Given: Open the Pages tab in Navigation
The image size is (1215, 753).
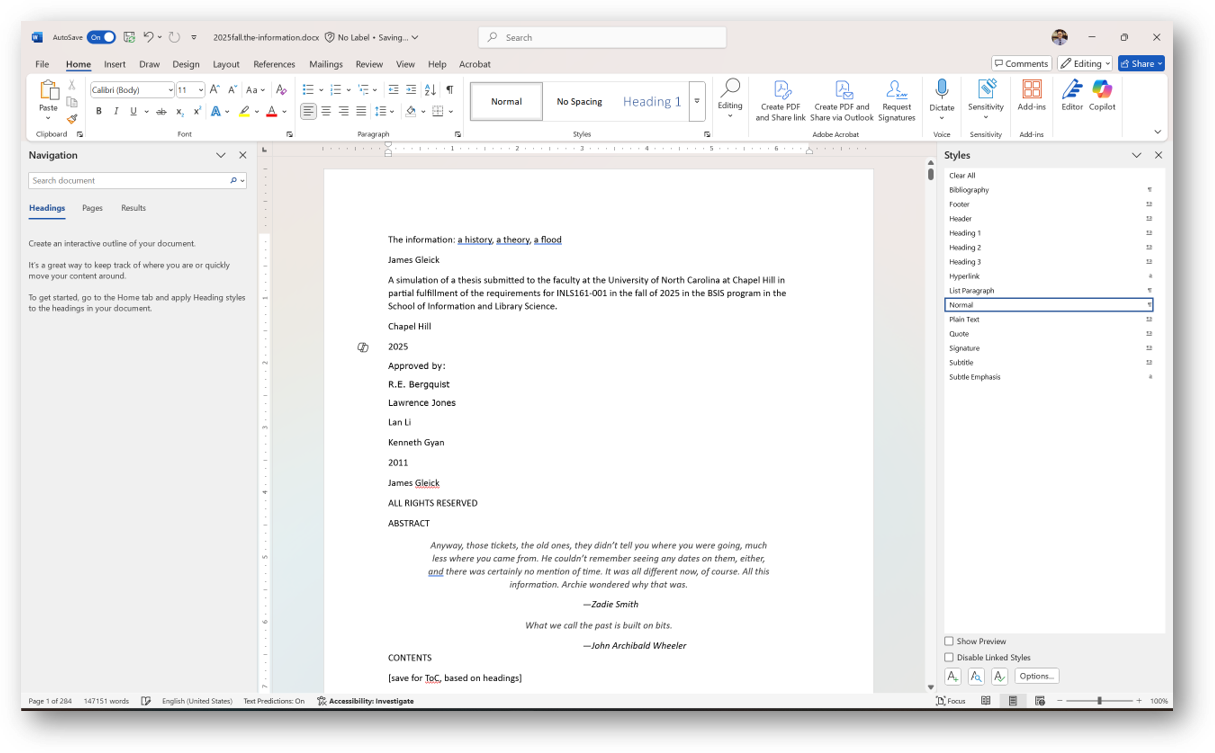Looking at the screenshot, I should tap(92, 208).
